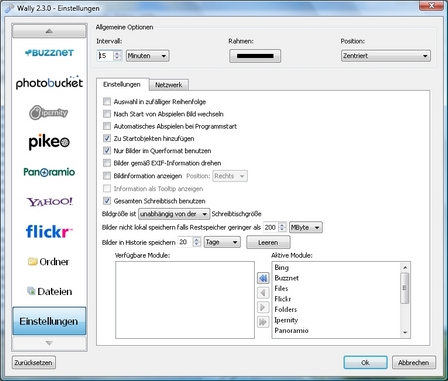Open the MByte unit dropdown
Image resolution: width=448 pixels, height=381 pixels.
coord(306,227)
